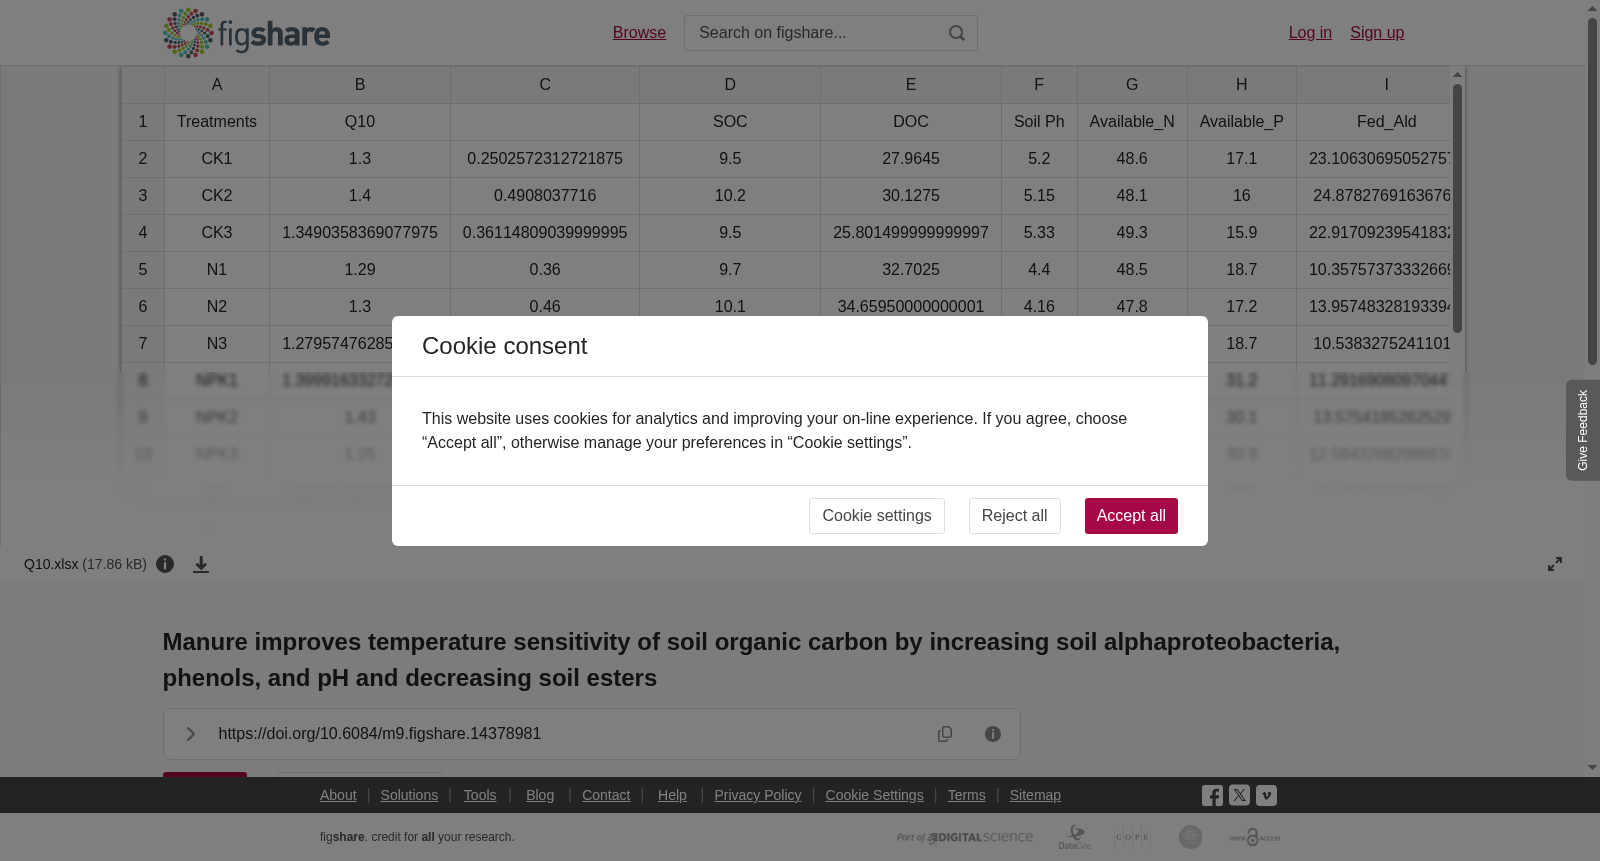
Task: Open the Browse link
Action: (x=639, y=33)
